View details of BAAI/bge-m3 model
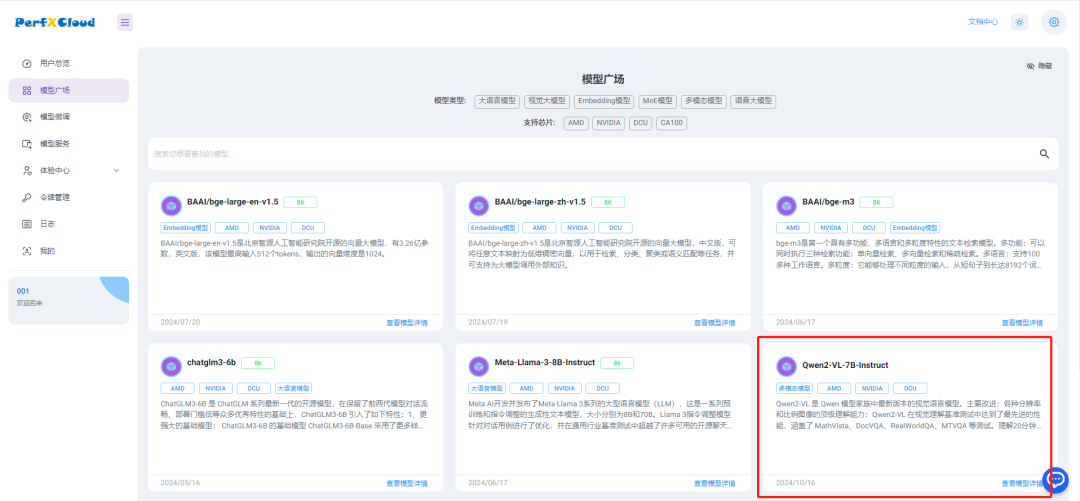This screenshot has height=501, width=1080. click(x=1022, y=323)
